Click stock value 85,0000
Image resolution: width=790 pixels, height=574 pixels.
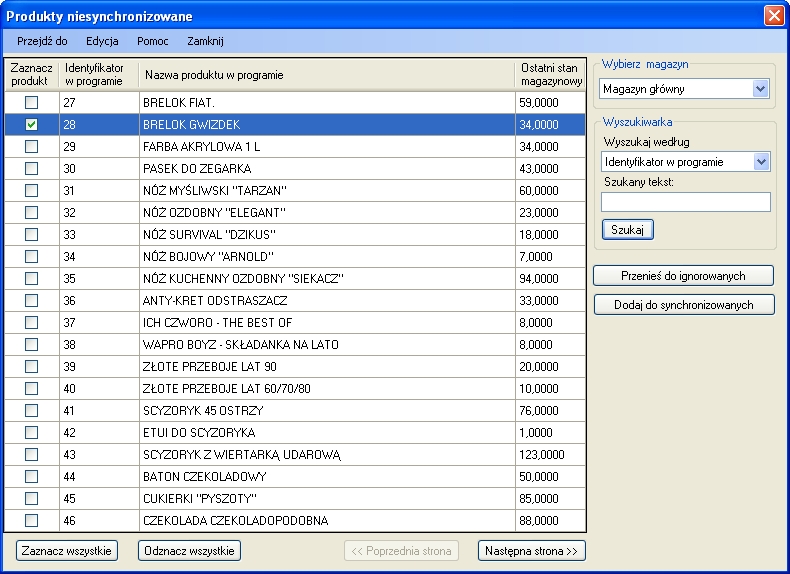(551, 498)
